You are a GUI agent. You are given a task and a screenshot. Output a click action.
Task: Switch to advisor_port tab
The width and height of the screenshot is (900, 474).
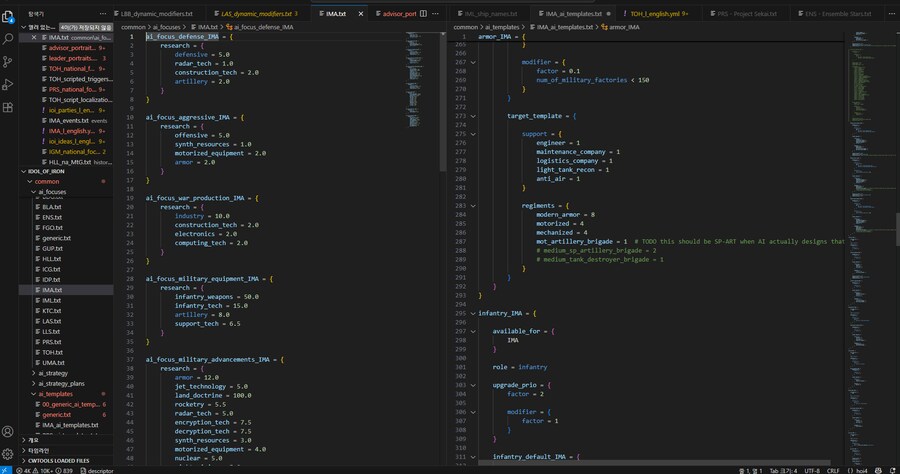point(396,13)
